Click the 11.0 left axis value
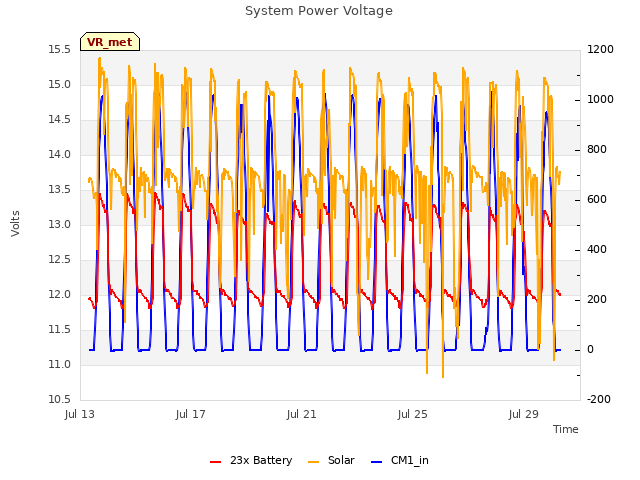The width and height of the screenshot is (640, 480). tap(60, 364)
